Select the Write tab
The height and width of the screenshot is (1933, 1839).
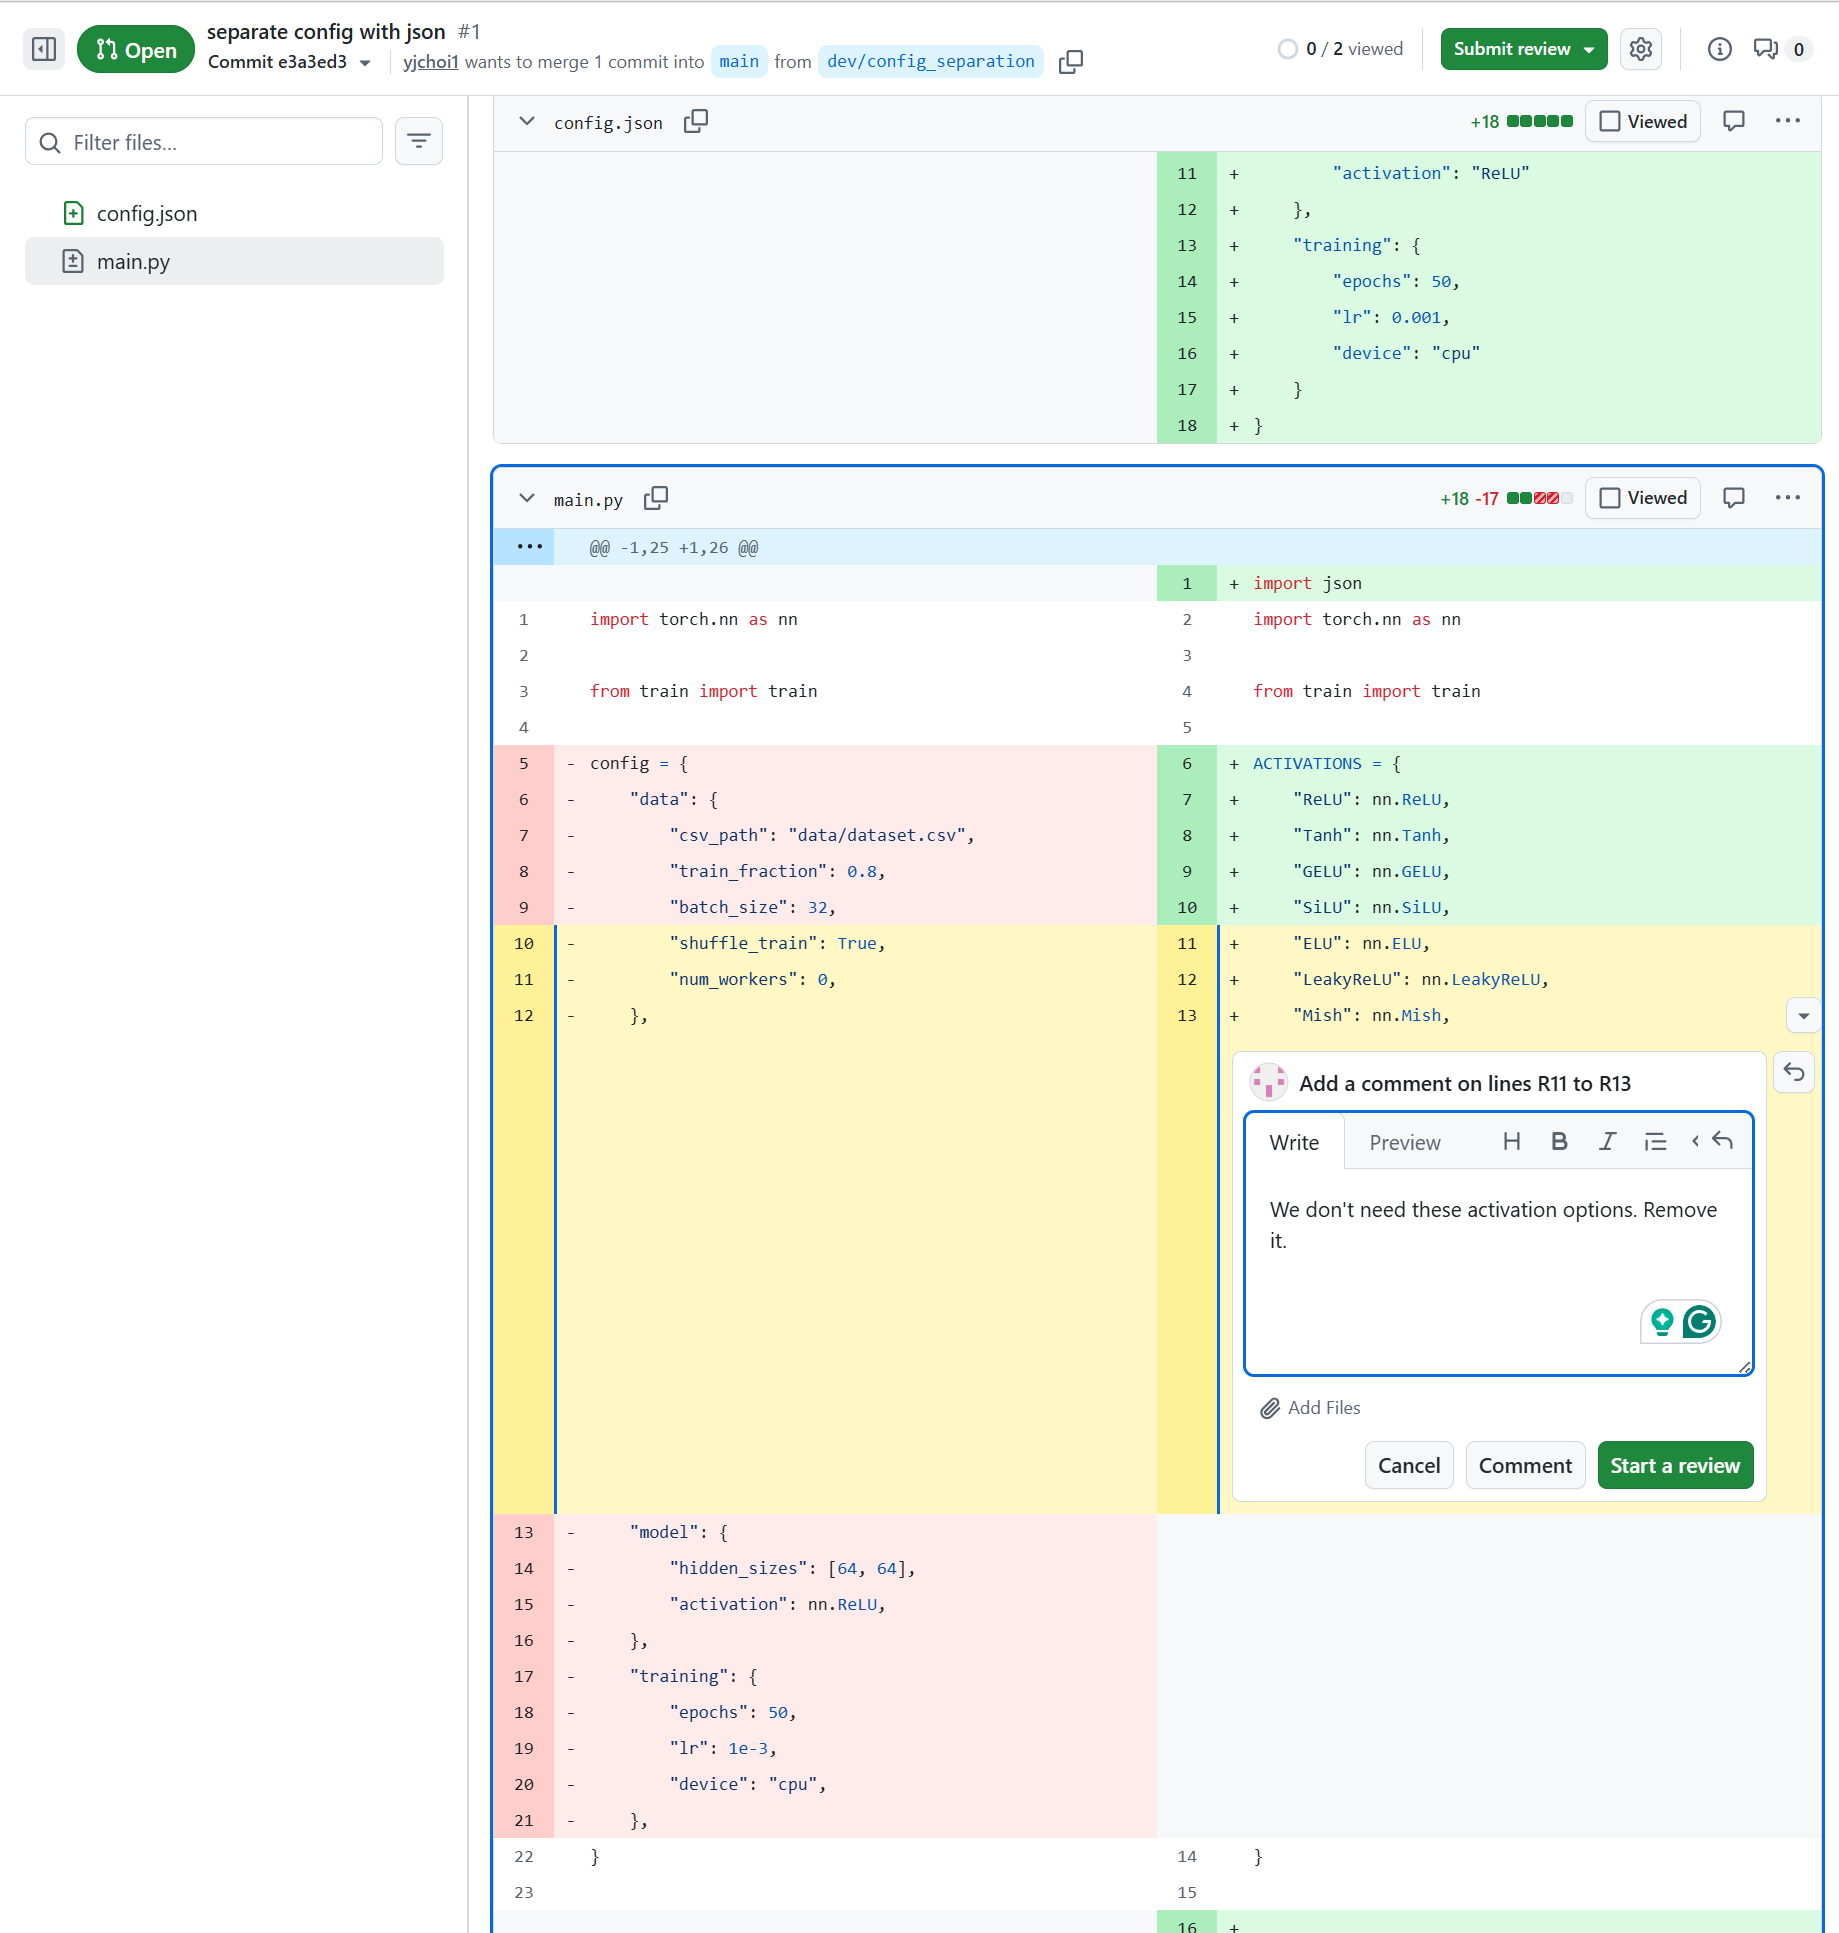(x=1294, y=1143)
